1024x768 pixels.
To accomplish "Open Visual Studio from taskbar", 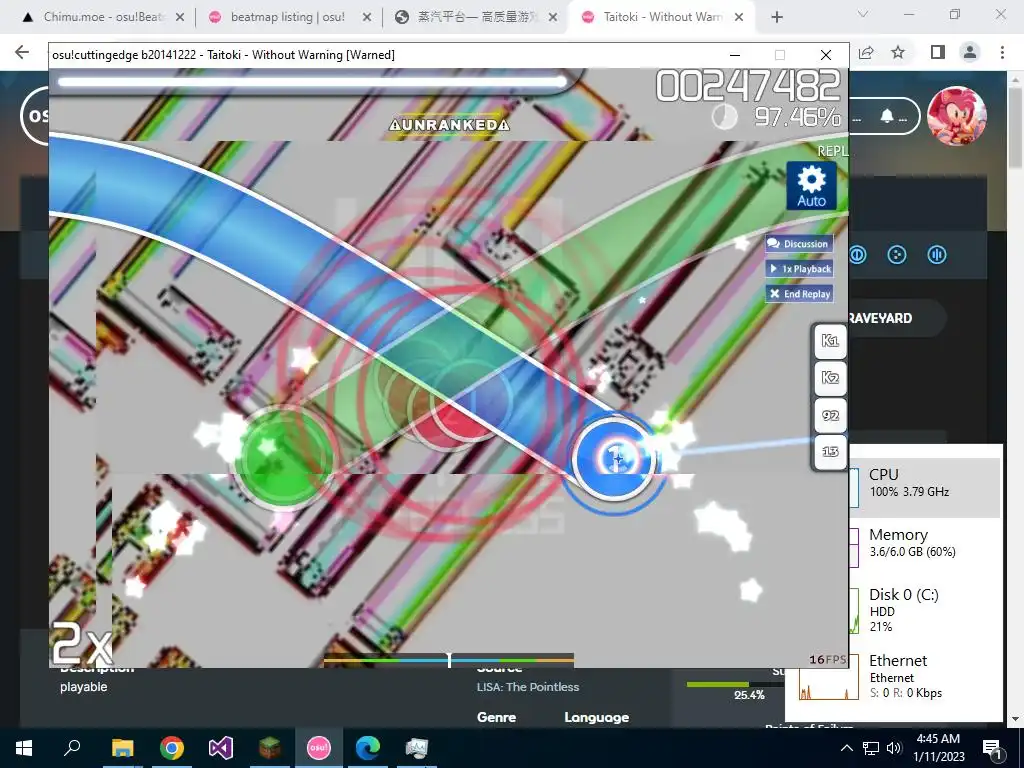I will tap(221, 748).
